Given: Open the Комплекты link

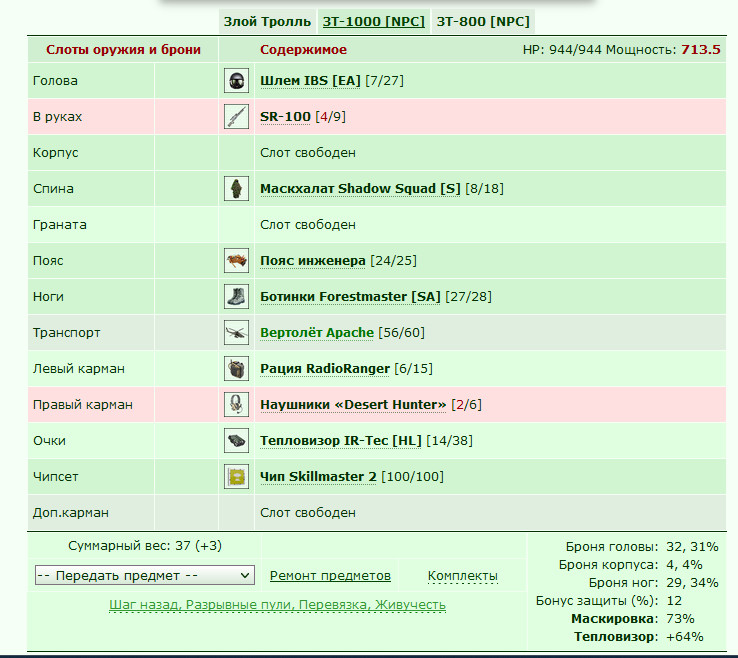Looking at the screenshot, I should click(463, 576).
